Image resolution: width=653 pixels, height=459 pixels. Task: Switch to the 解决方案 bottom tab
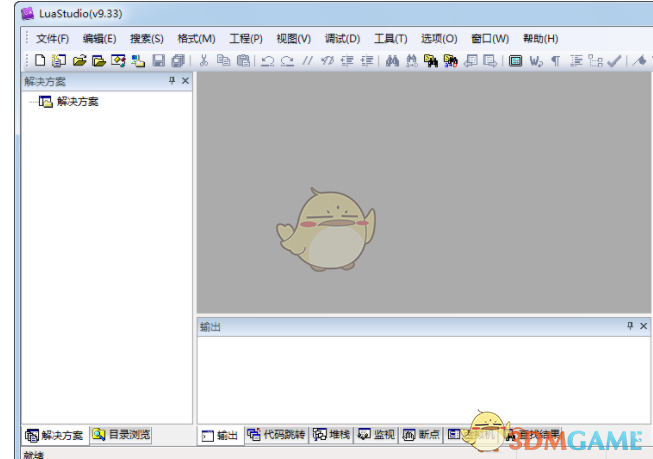(x=55, y=436)
